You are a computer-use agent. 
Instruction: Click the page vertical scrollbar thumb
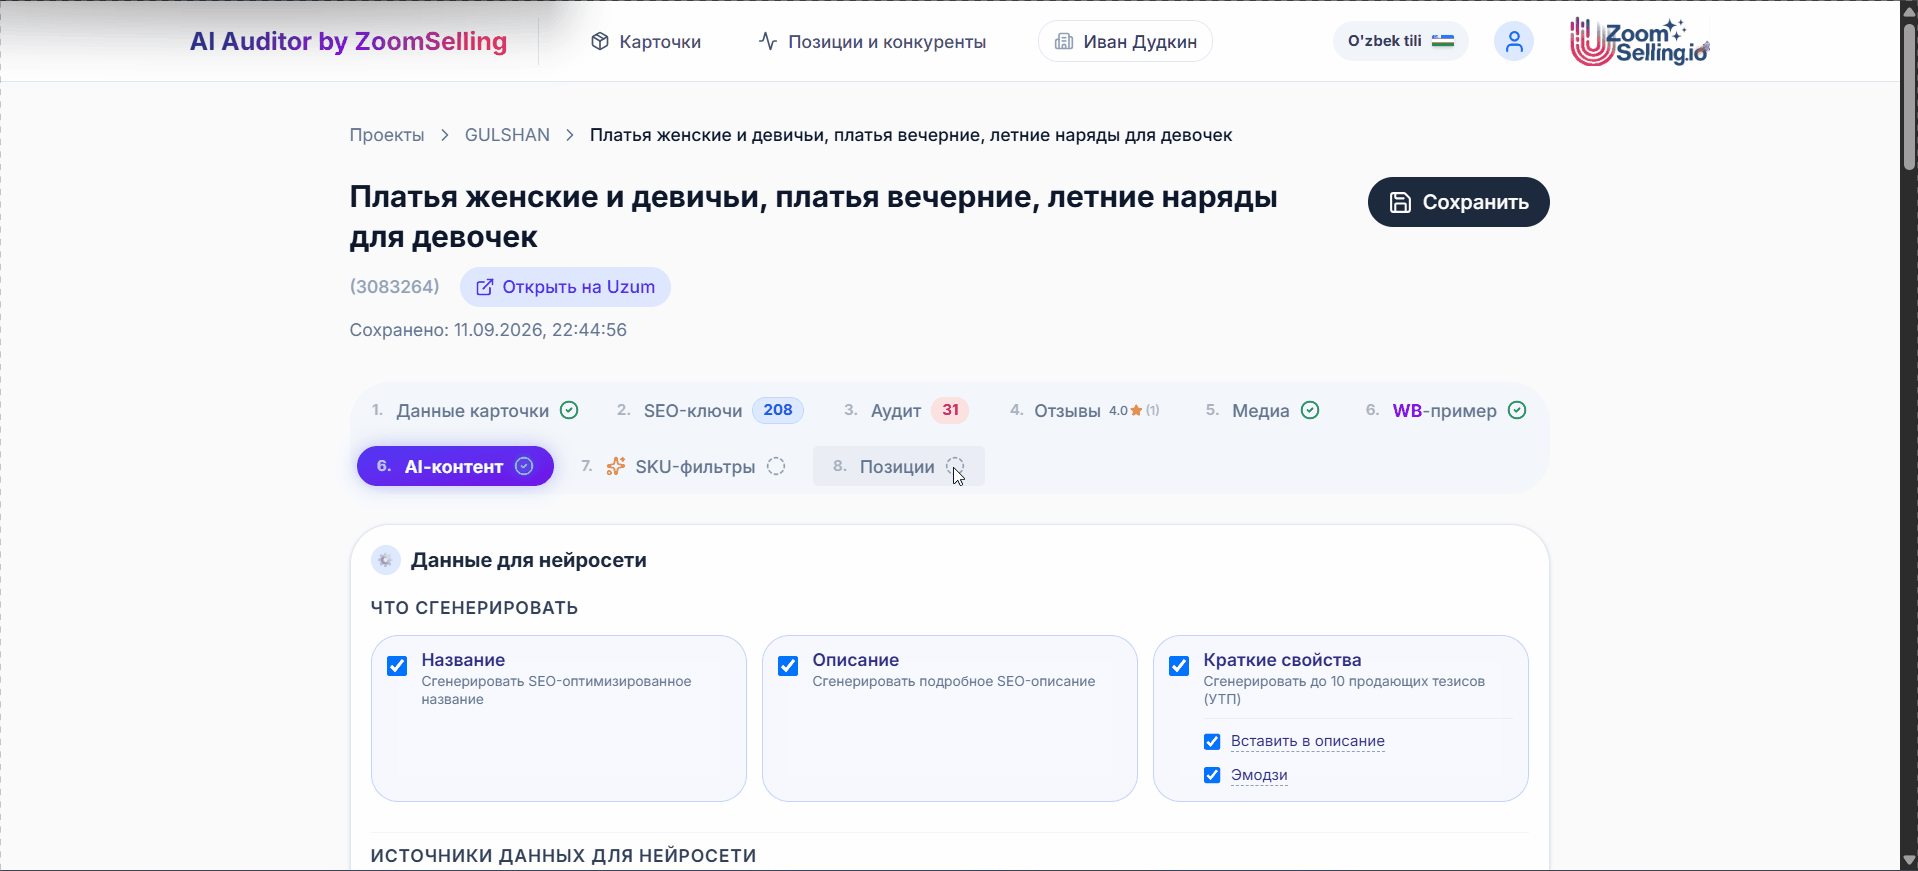(x=1909, y=95)
